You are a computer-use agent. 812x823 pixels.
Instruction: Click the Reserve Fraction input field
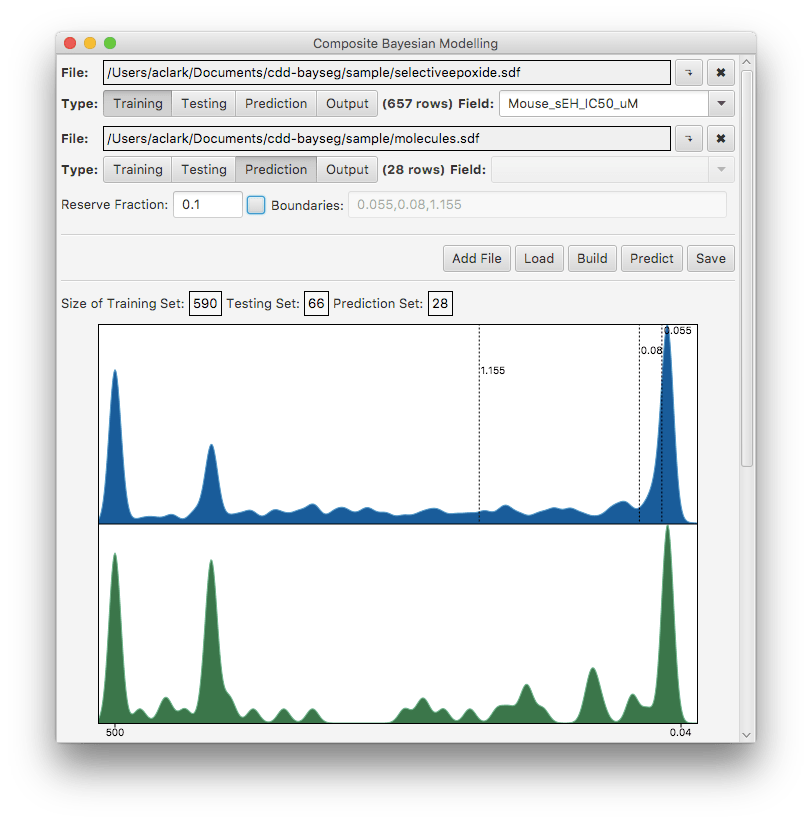coord(208,205)
